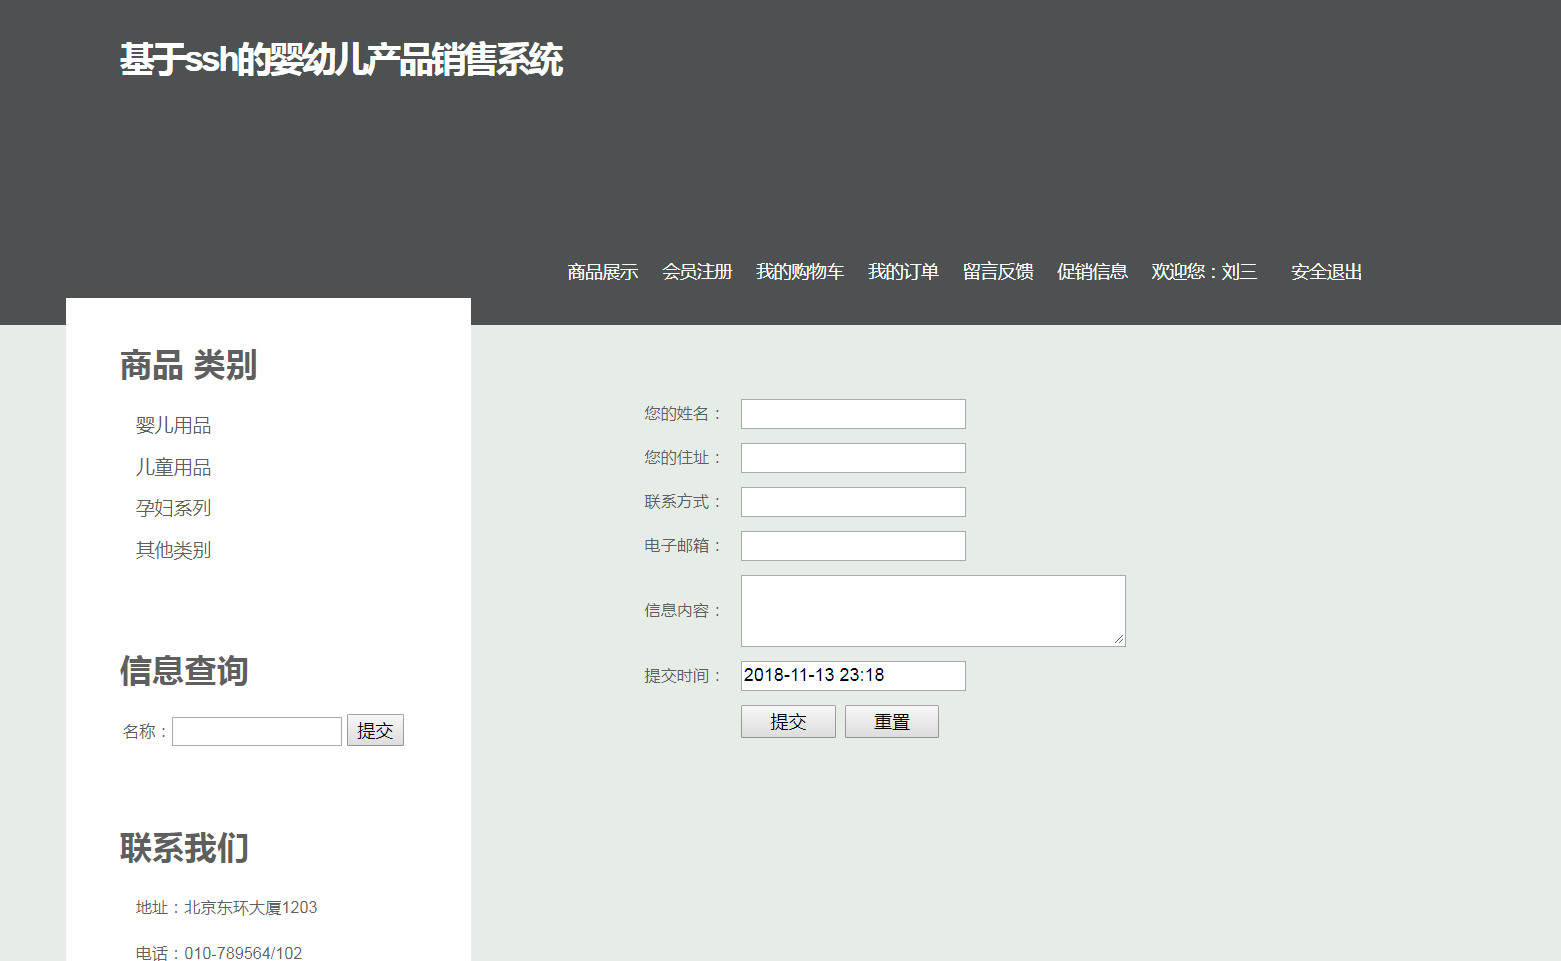This screenshot has height=961, width=1561.
Task: Click the 信息查询 heading
Action: coord(184,670)
